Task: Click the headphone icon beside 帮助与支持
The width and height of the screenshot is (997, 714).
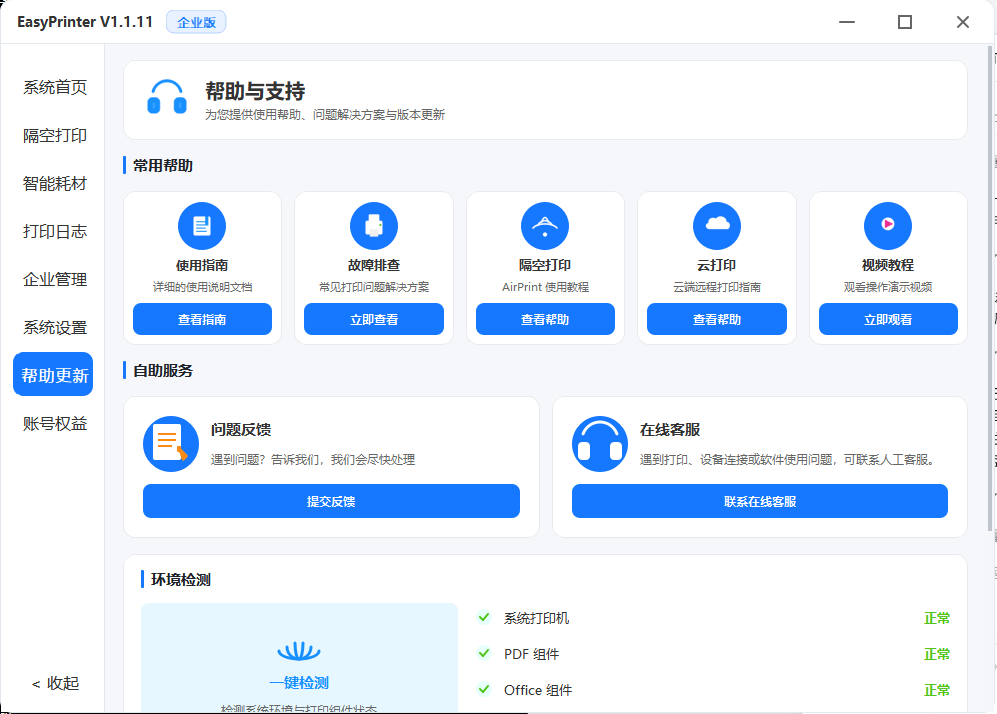Action: 167,97
